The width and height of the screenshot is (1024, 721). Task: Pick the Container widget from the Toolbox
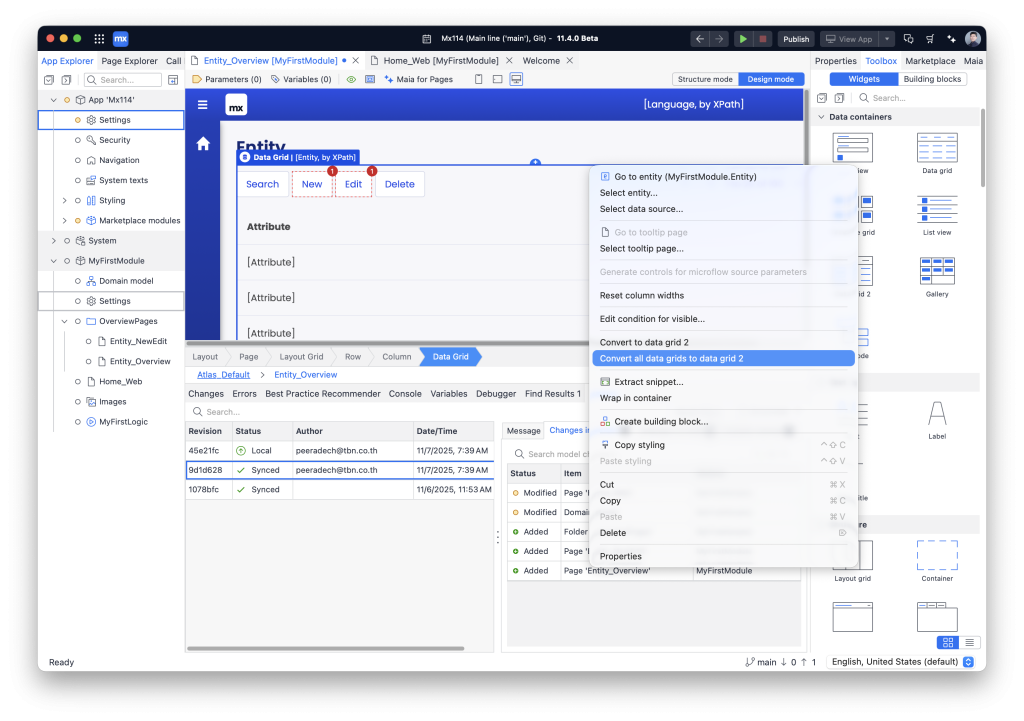[x=937, y=561]
